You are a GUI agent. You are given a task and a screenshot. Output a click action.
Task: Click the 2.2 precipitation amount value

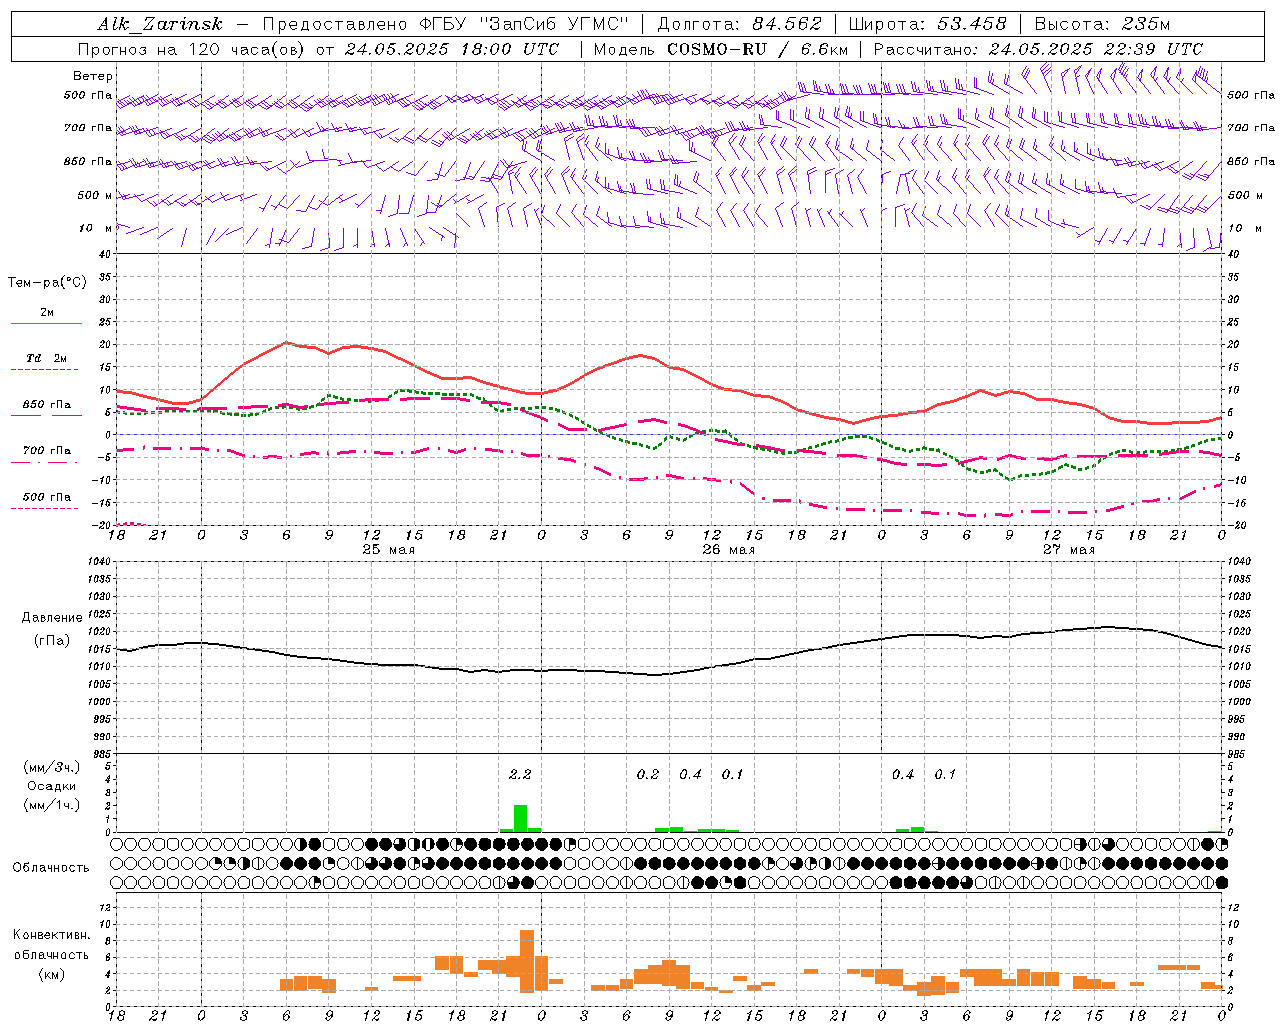click(520, 774)
